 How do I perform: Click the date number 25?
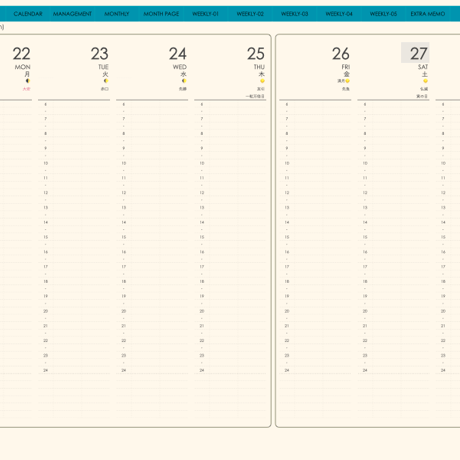(x=256, y=54)
